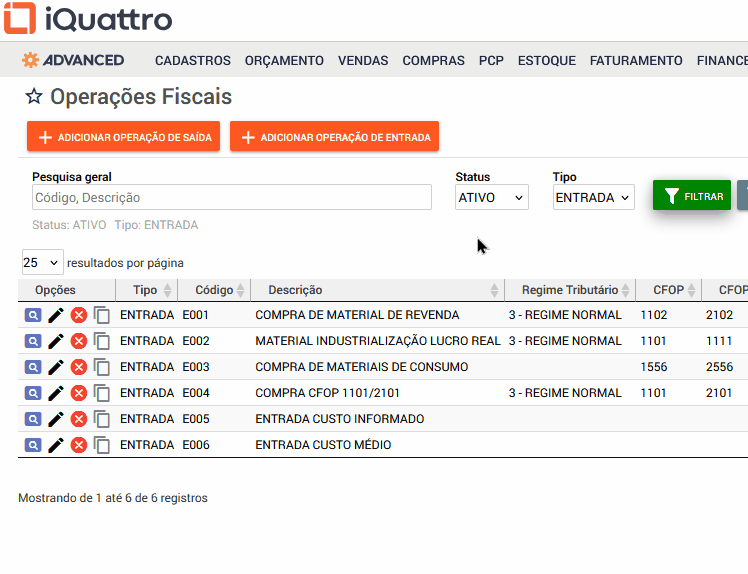
Task: Delete row E006 using the red X icon
Action: [x=79, y=445]
